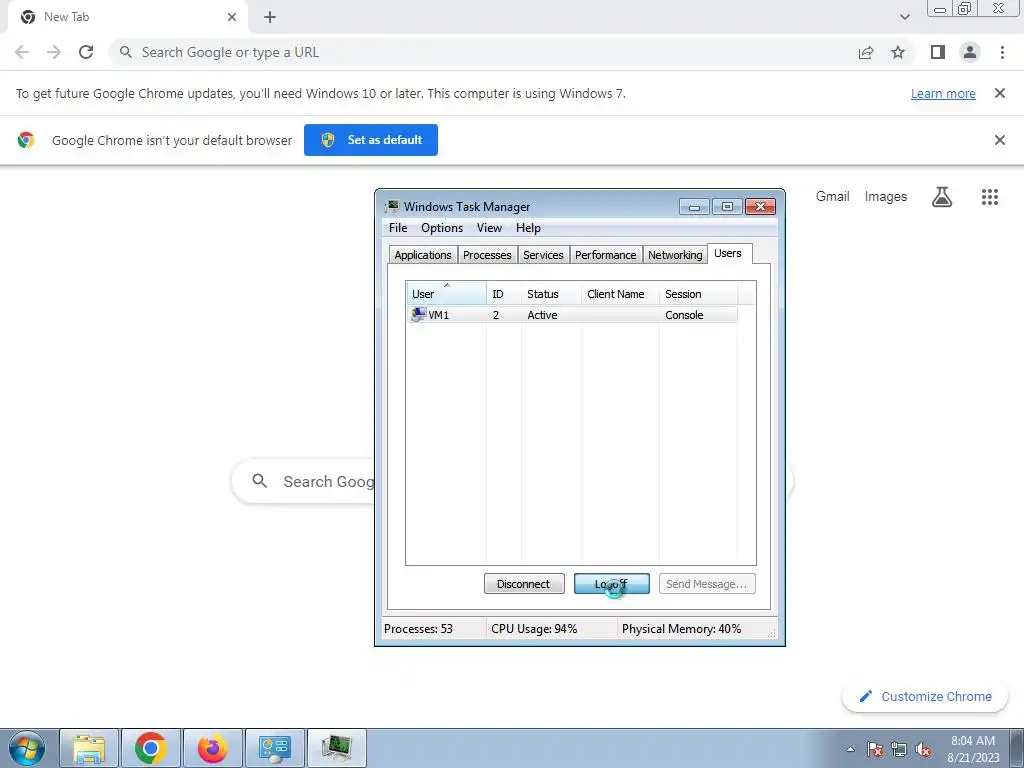Image resolution: width=1024 pixels, height=768 pixels.
Task: Go forward using the Chrome forward arrow
Action: pyautogui.click(x=54, y=52)
